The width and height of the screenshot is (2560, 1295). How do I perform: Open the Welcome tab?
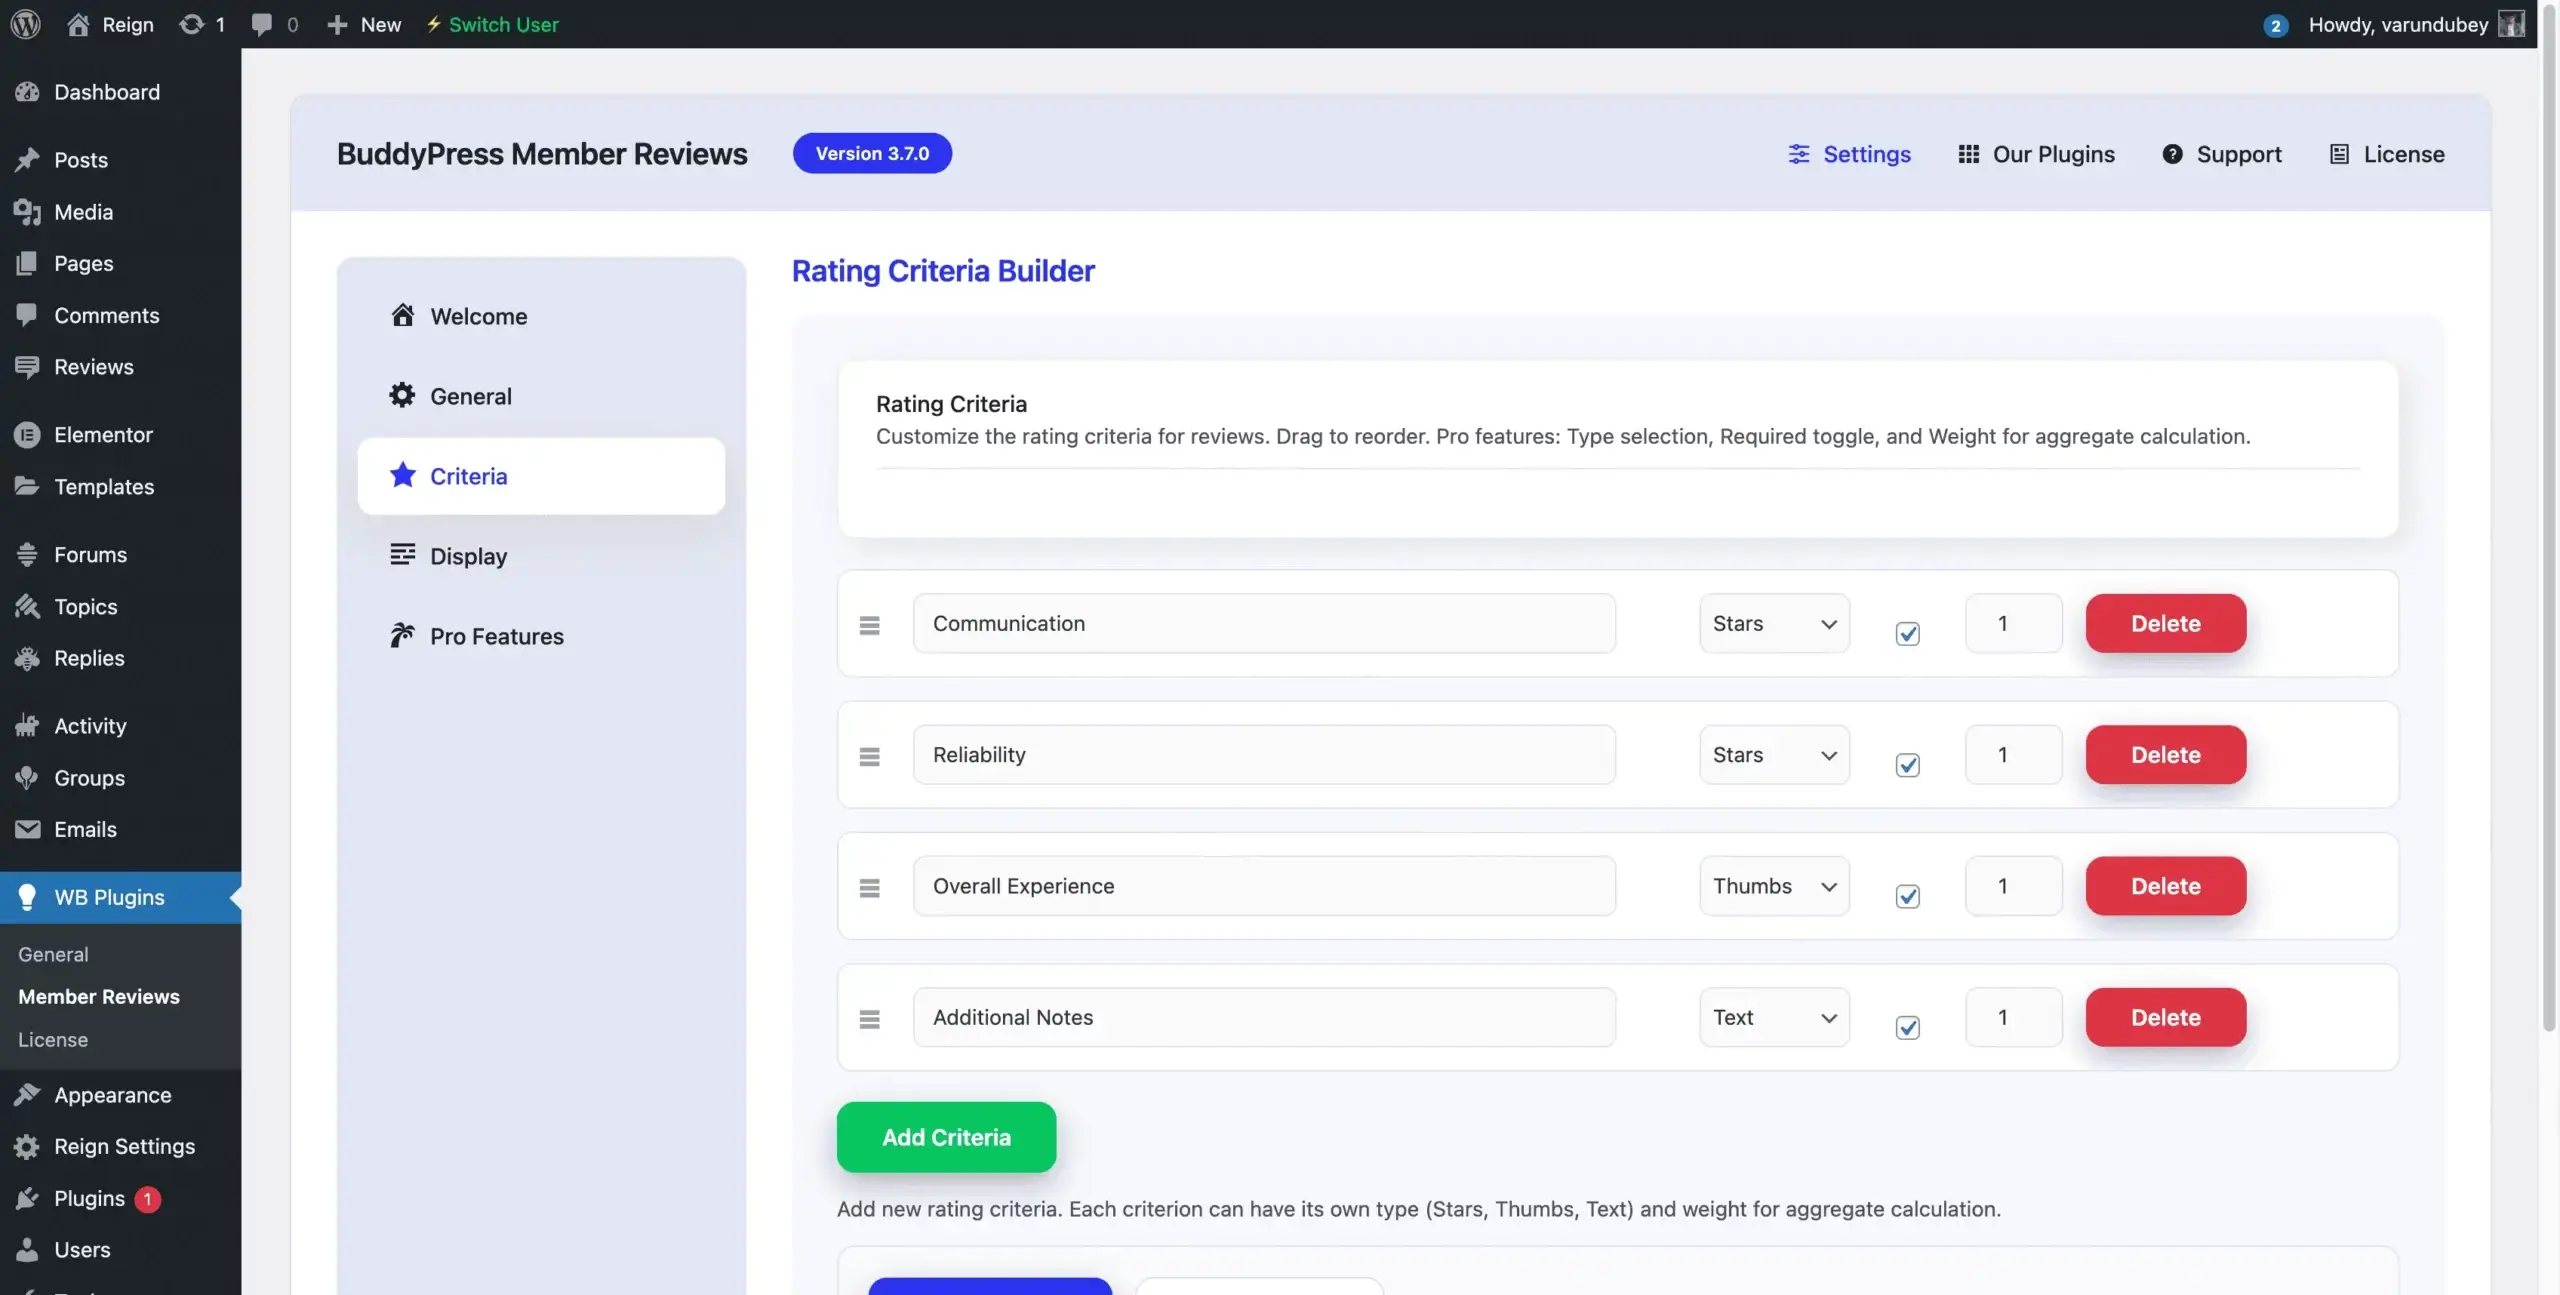click(x=541, y=316)
